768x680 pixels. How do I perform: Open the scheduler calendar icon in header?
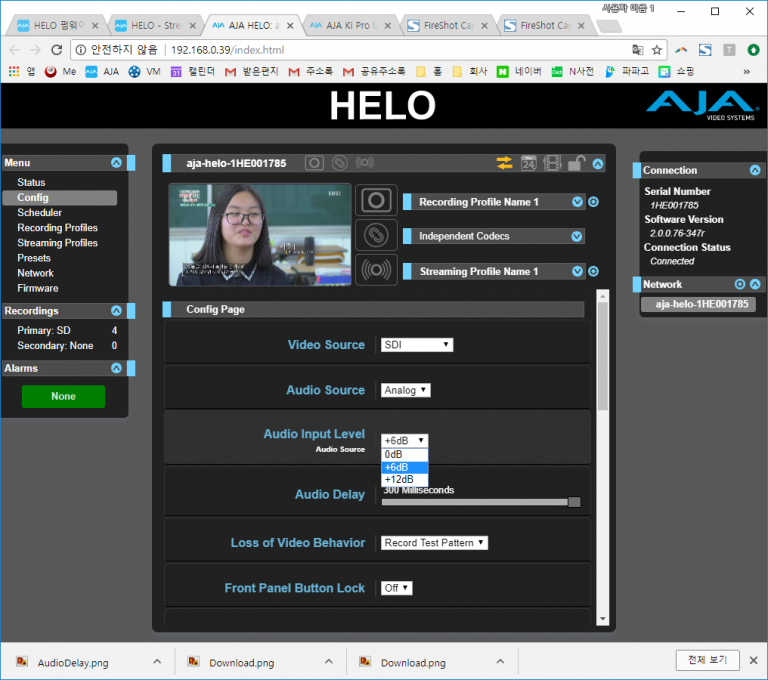(x=528, y=163)
